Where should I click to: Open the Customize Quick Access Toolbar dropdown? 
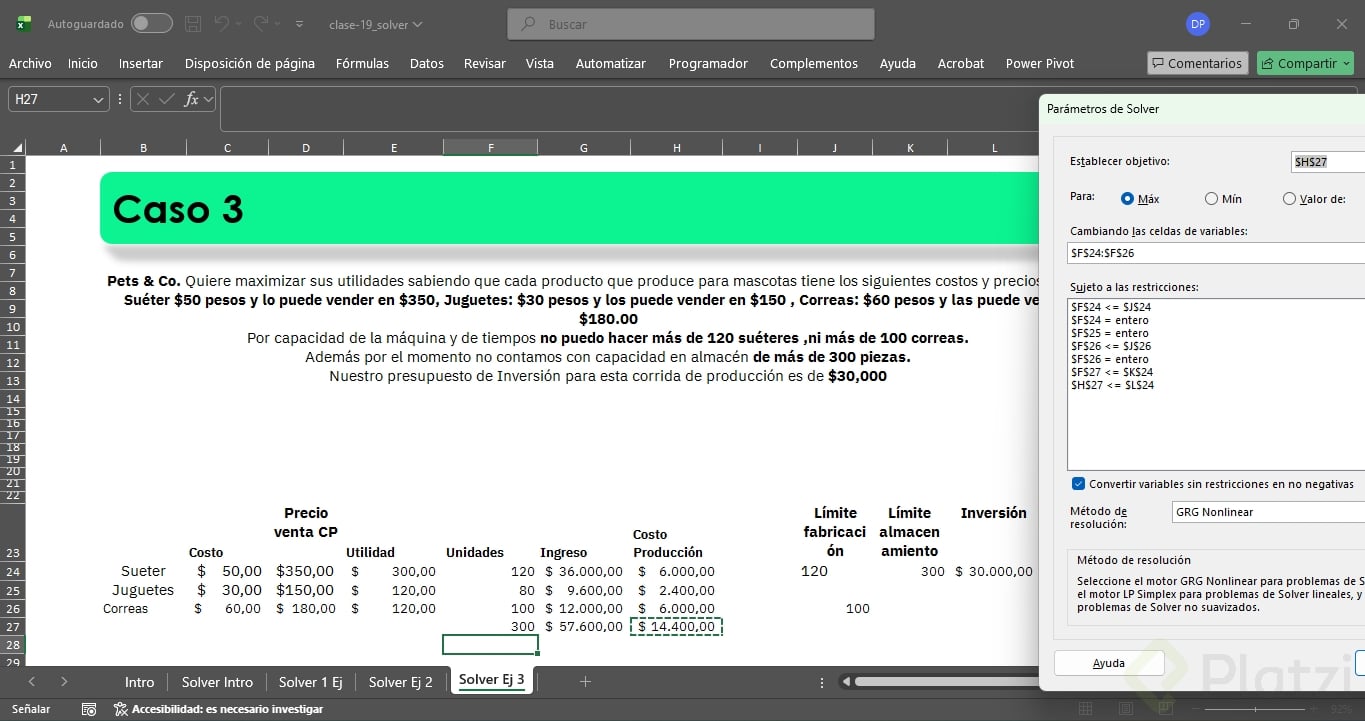pos(300,23)
